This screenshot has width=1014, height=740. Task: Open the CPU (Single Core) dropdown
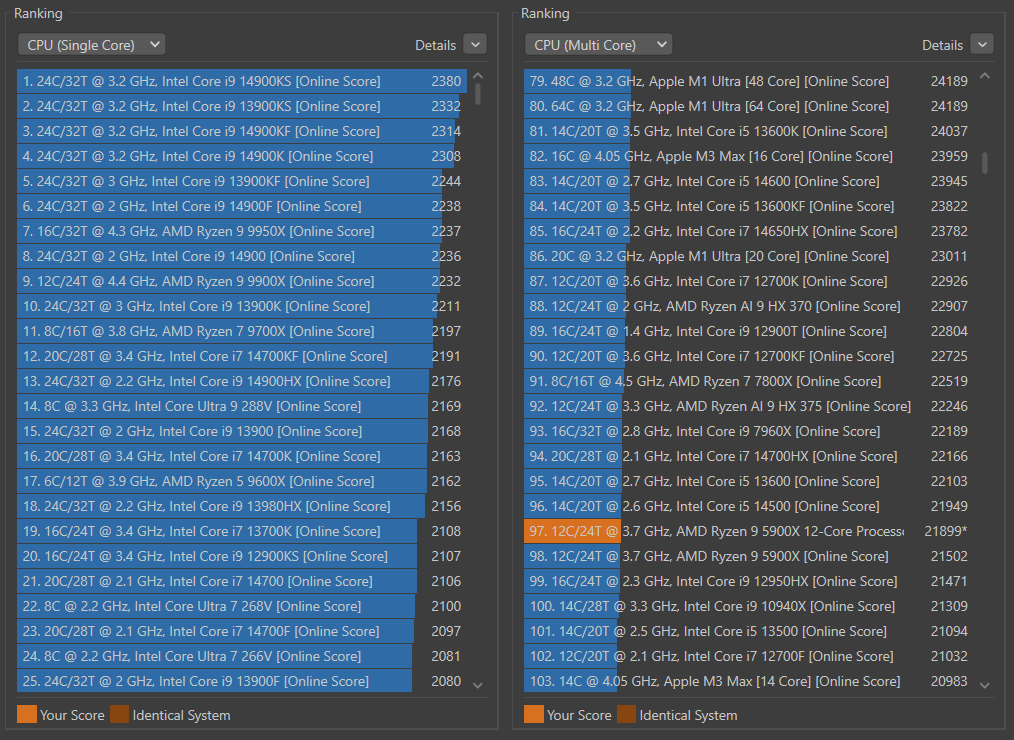91,45
